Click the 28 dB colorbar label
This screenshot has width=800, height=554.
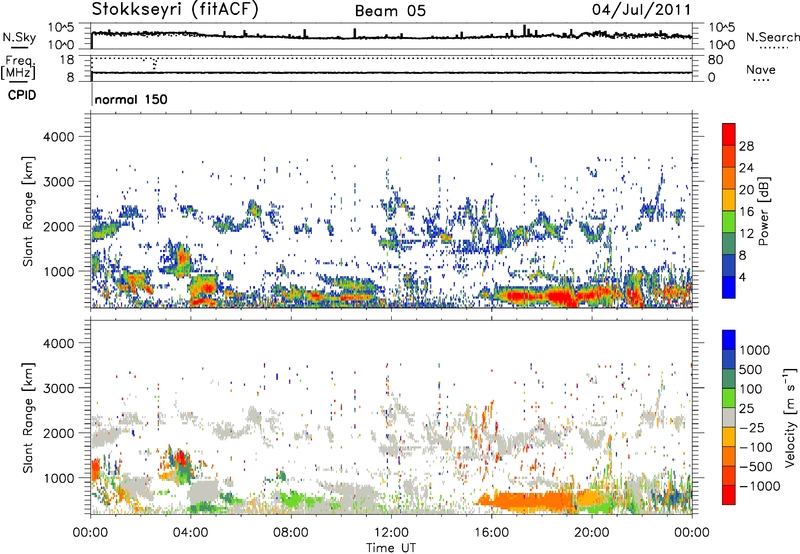click(x=746, y=146)
